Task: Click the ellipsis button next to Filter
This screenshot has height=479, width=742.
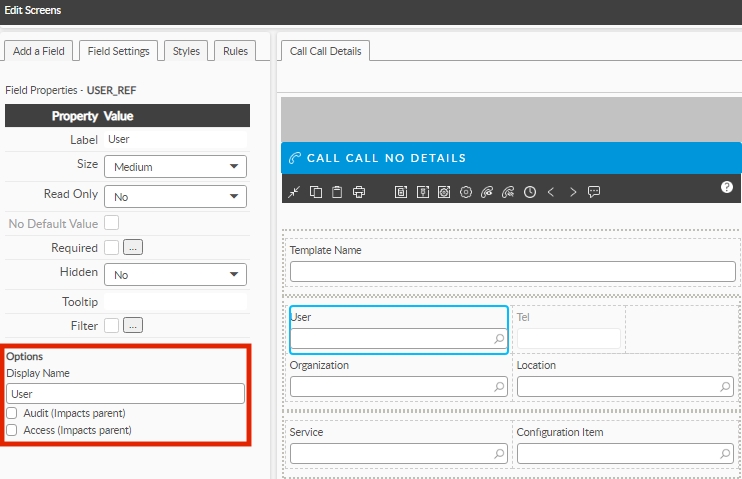Action: [133, 325]
